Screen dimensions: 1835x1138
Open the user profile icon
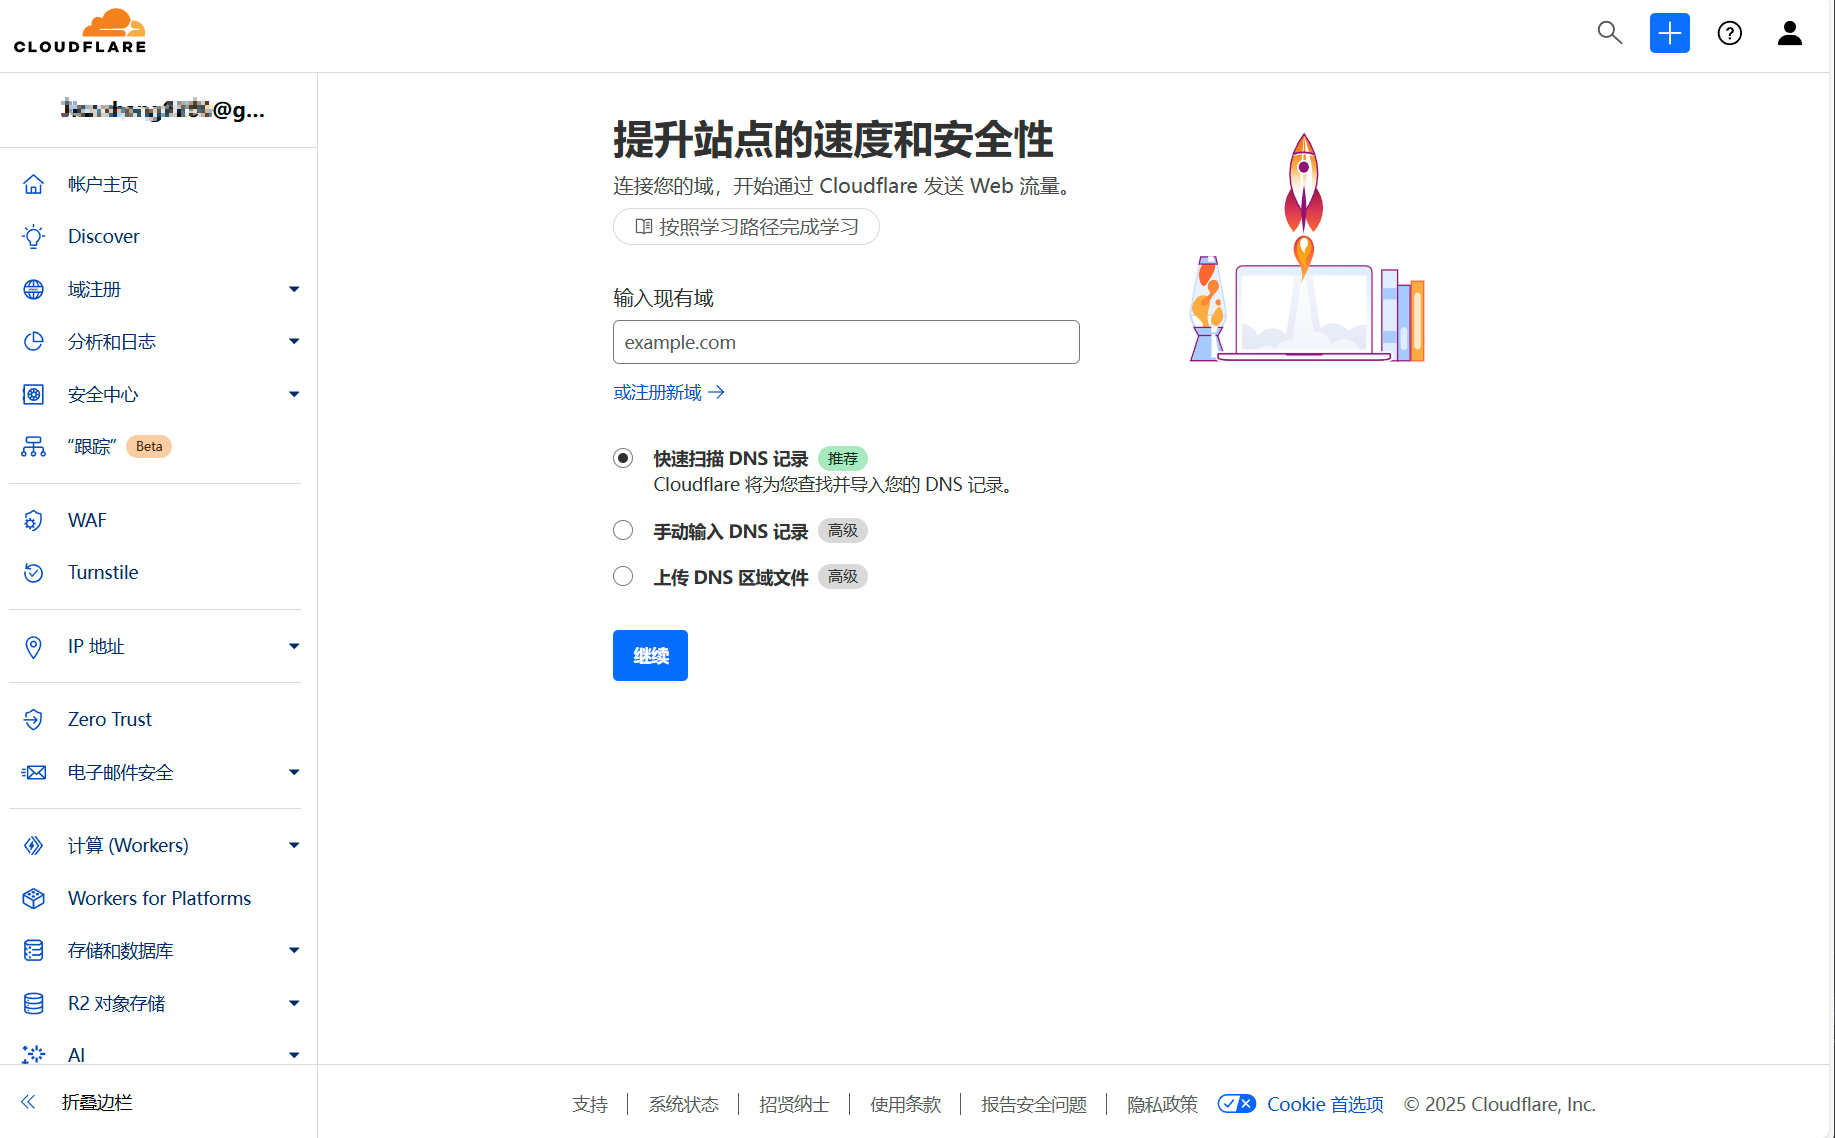coord(1789,33)
